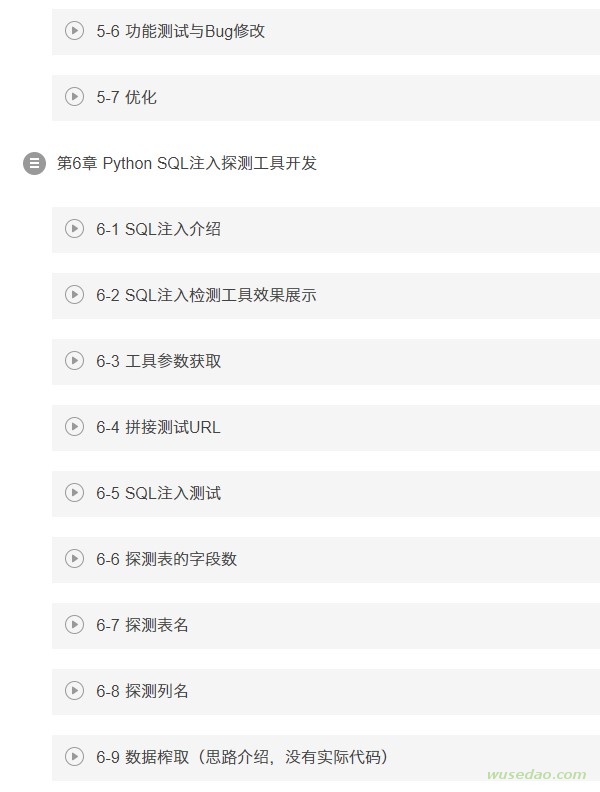Open lesson title 5-7 优化
The image size is (600, 792).
tap(126, 97)
